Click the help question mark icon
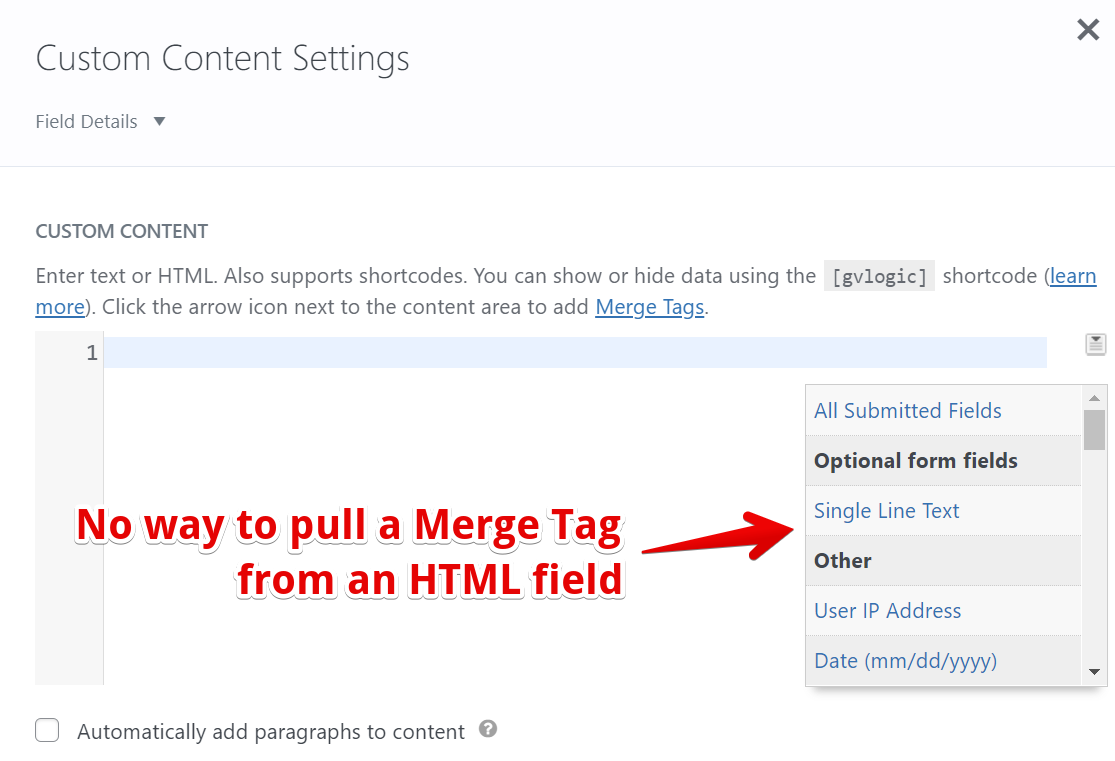 [x=488, y=730]
